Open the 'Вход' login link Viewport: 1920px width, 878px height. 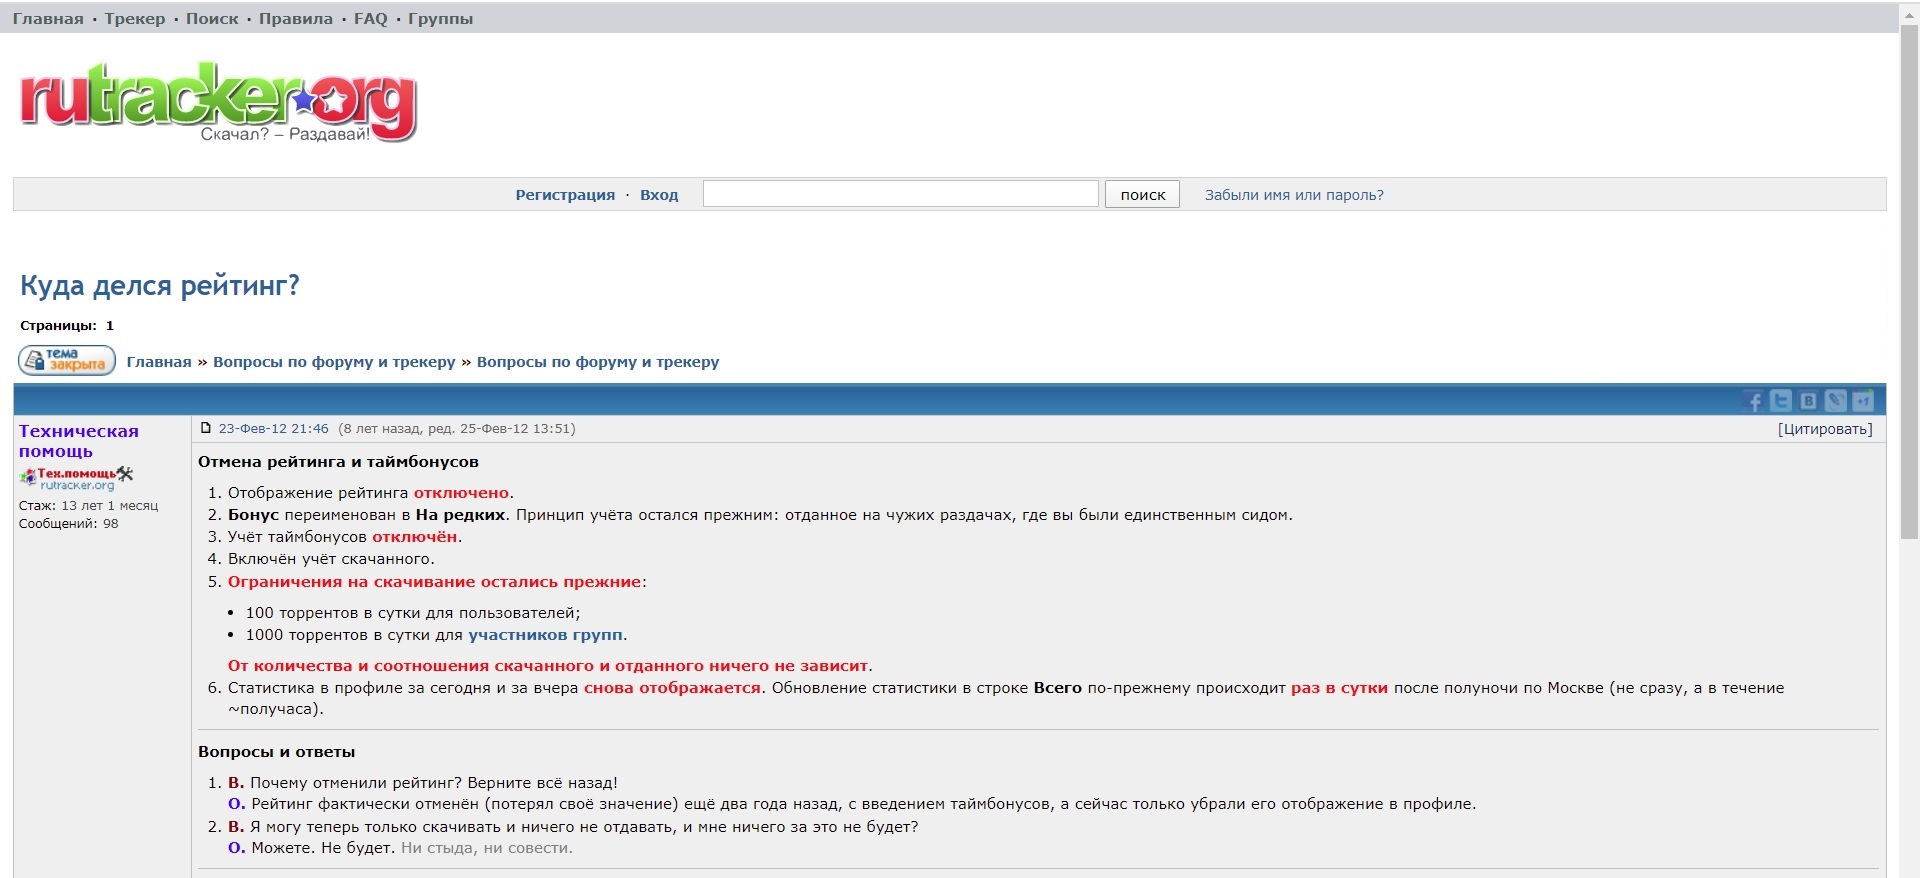point(659,195)
